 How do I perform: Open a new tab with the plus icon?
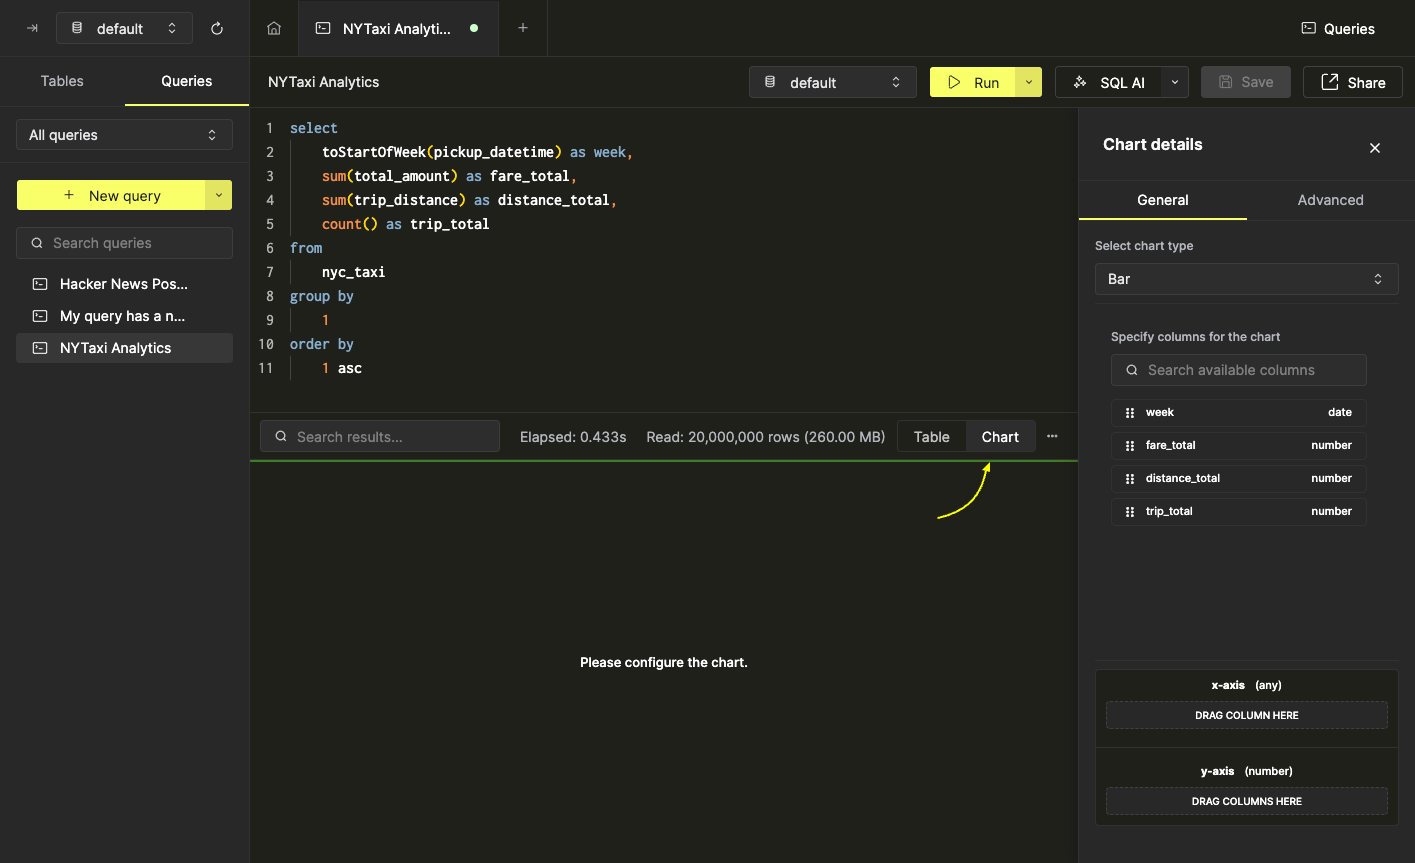(522, 28)
